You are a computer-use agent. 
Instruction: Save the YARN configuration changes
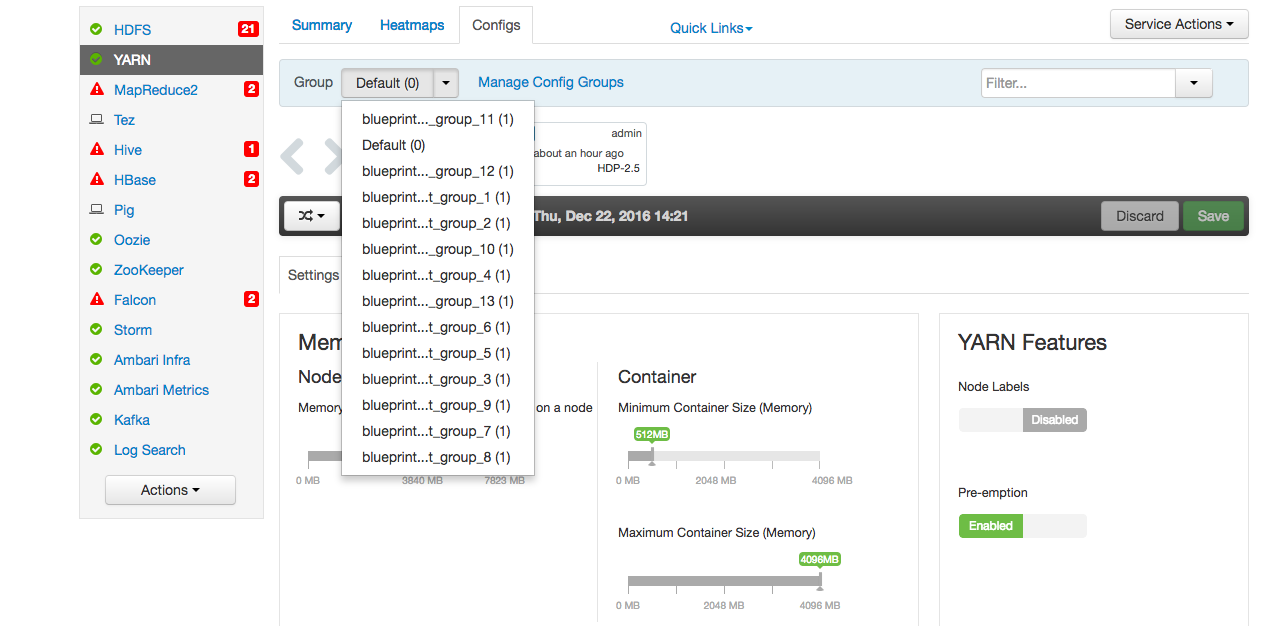1212,215
